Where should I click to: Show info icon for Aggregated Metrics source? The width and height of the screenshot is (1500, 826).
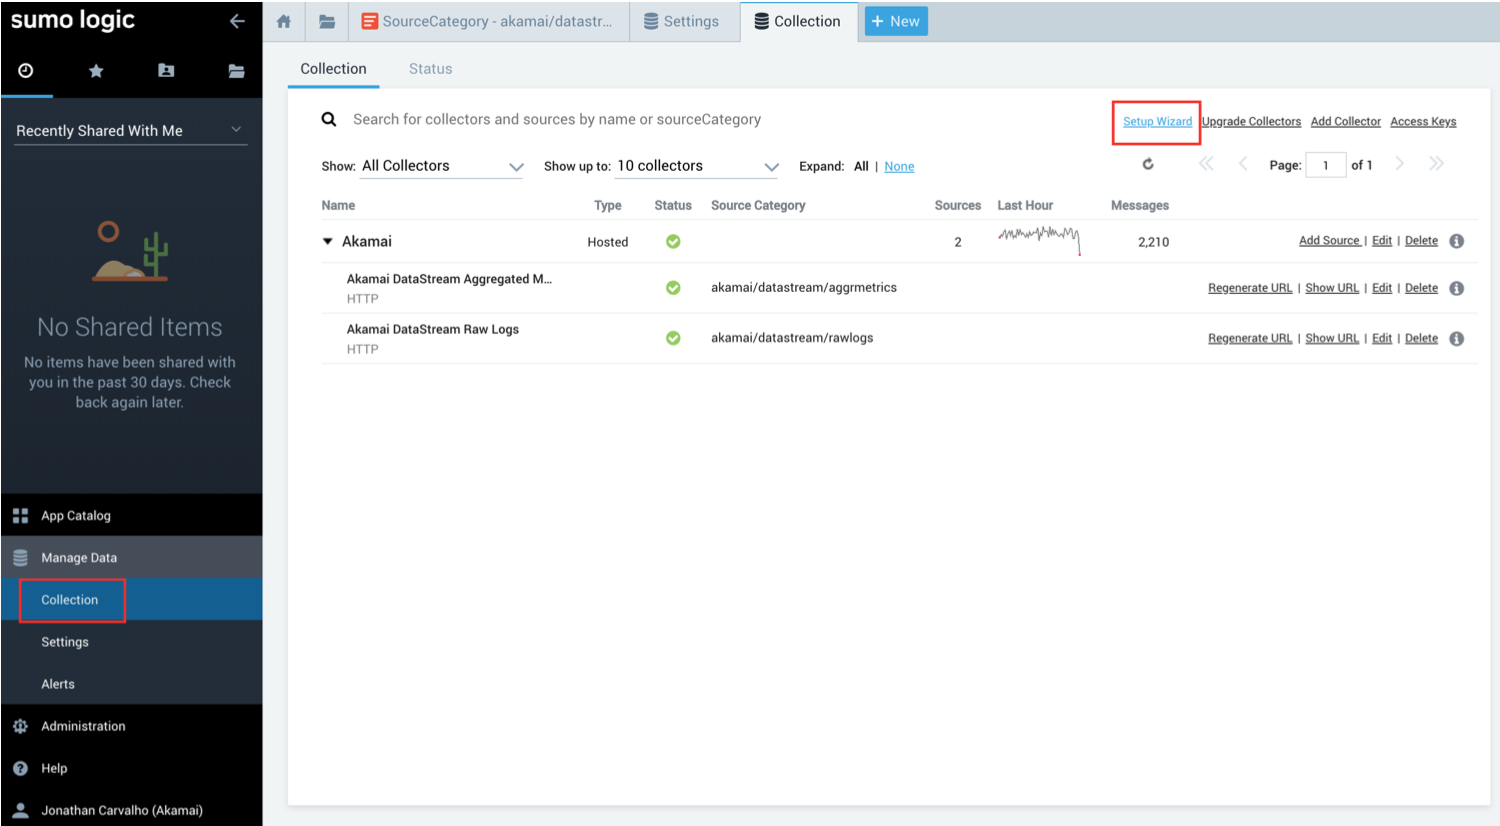pos(1457,288)
